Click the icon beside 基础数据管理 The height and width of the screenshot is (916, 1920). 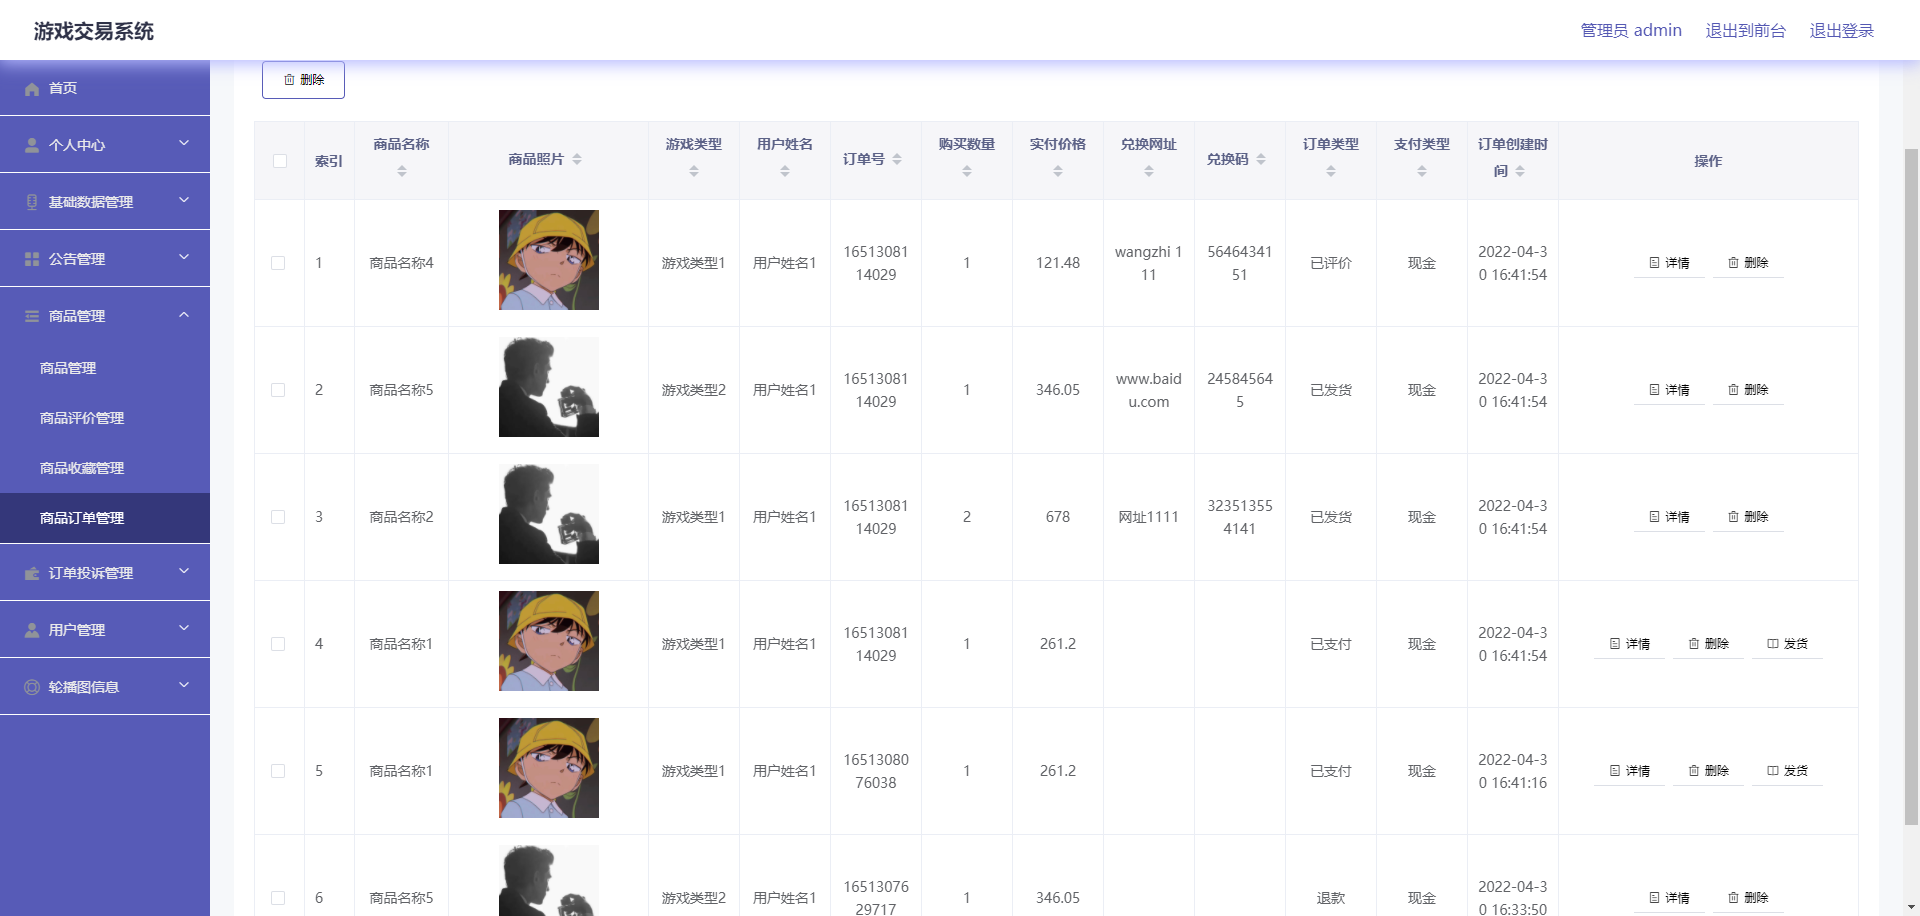[32, 202]
